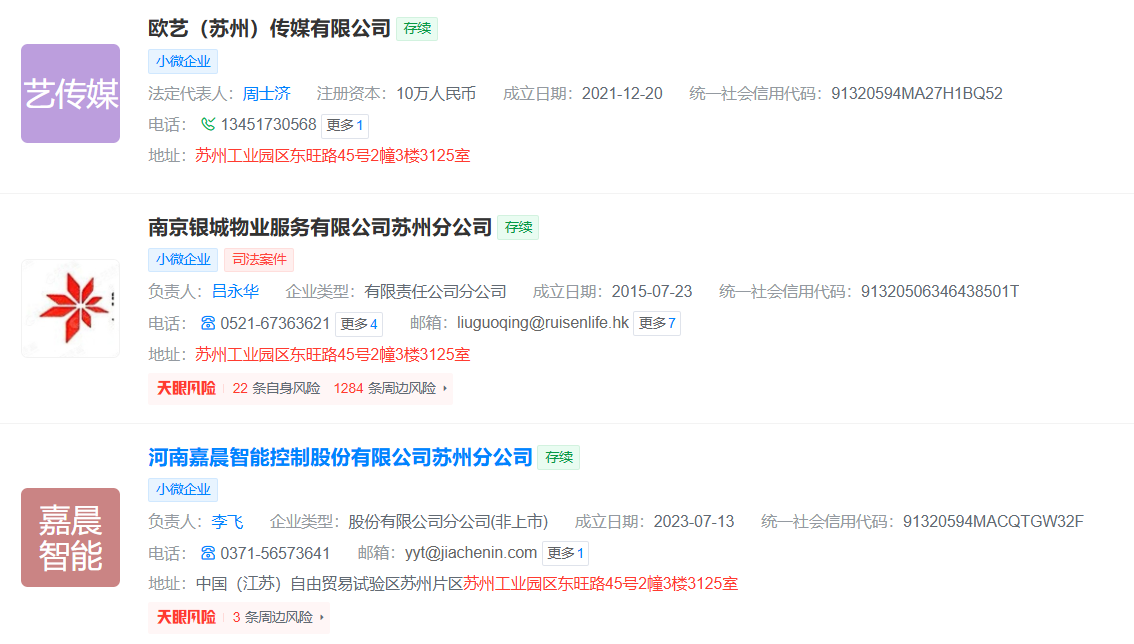Expand 更多1 phones for 欧艺传媒
The height and width of the screenshot is (644, 1134).
click(345, 125)
